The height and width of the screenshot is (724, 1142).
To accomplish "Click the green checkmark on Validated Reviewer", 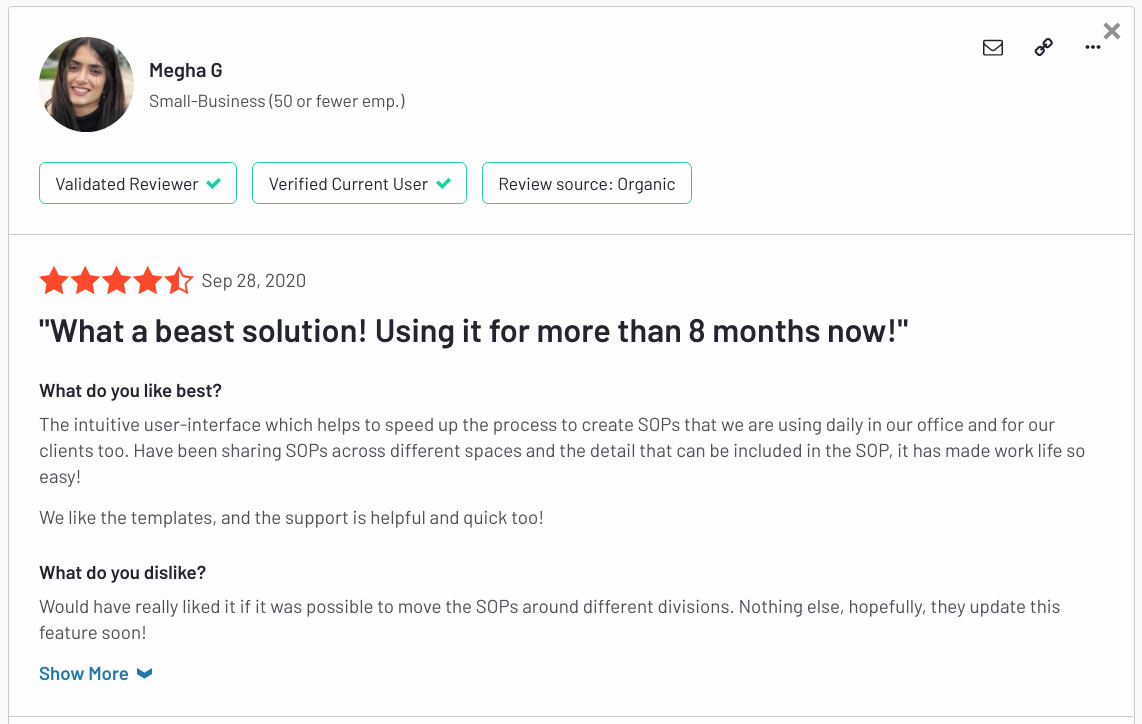I will 213,184.
